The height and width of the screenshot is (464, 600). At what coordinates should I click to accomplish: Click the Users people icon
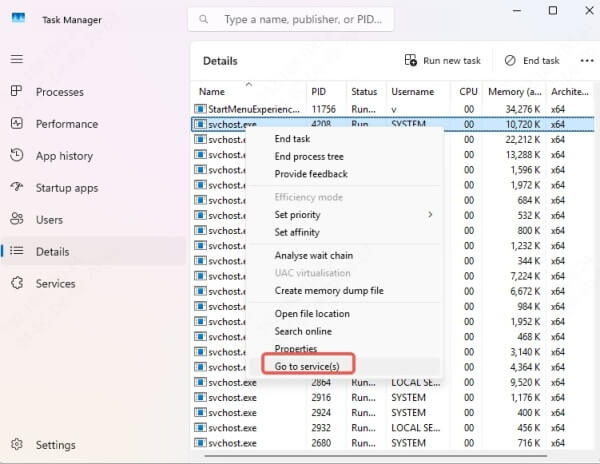pyautogui.click(x=16, y=219)
